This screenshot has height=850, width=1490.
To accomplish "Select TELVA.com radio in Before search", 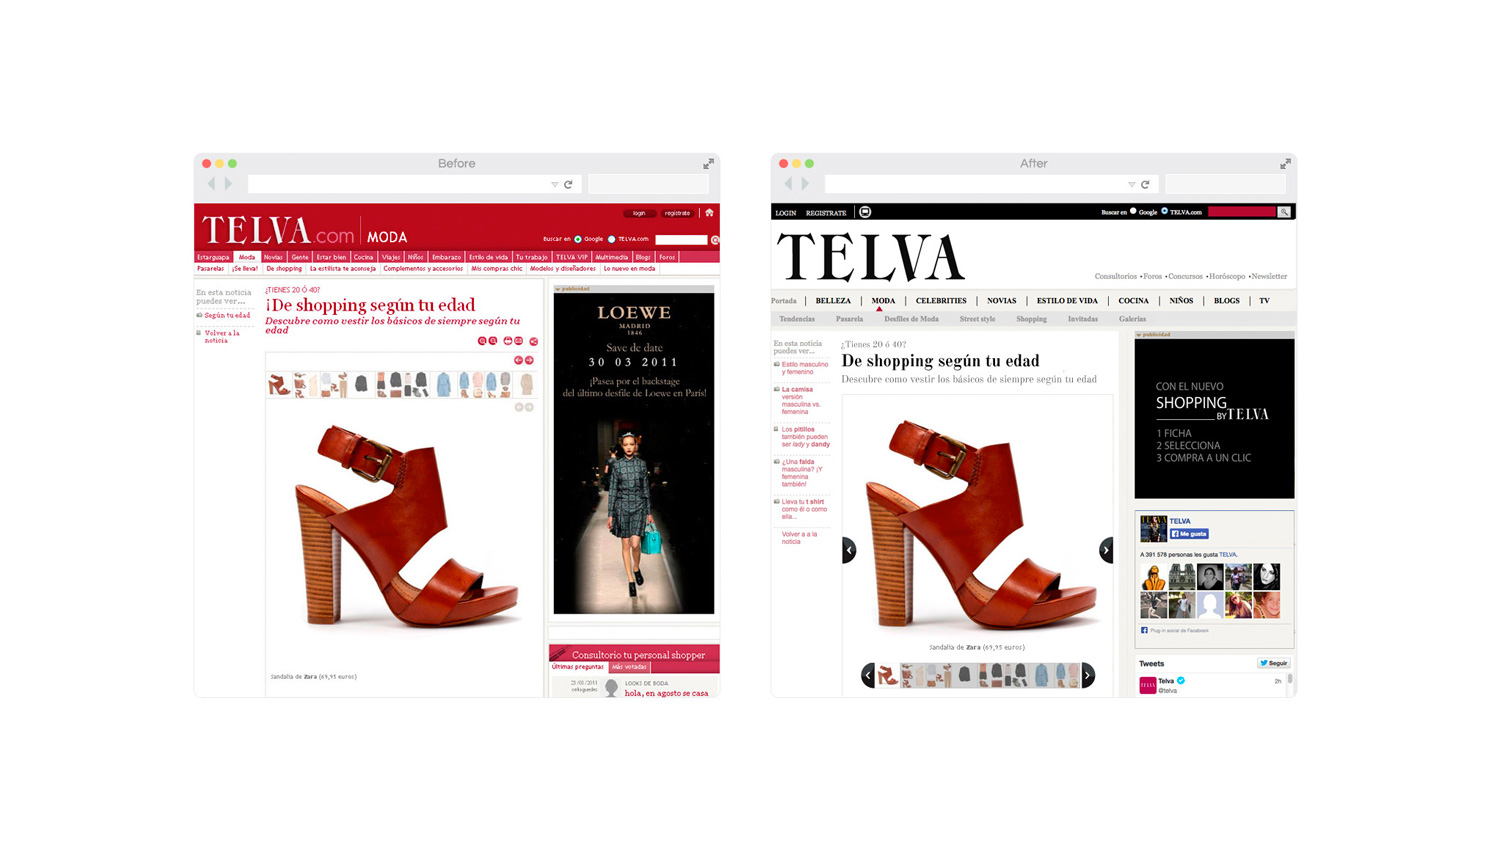I will point(612,240).
